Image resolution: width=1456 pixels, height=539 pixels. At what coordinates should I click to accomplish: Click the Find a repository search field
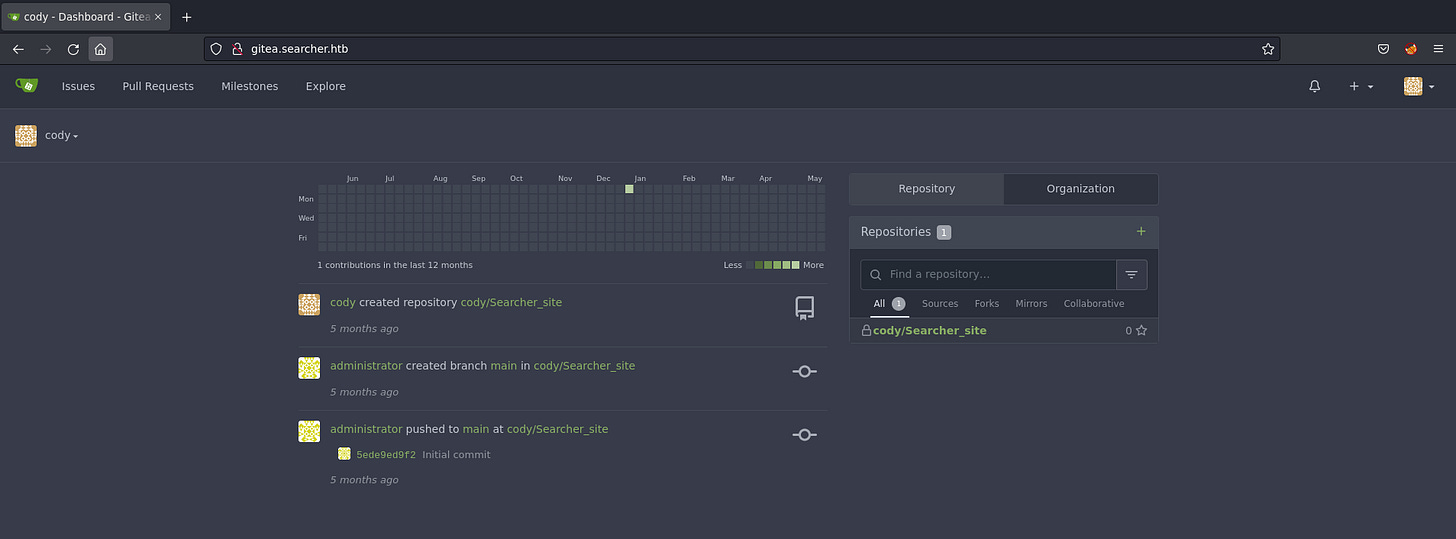tap(988, 274)
